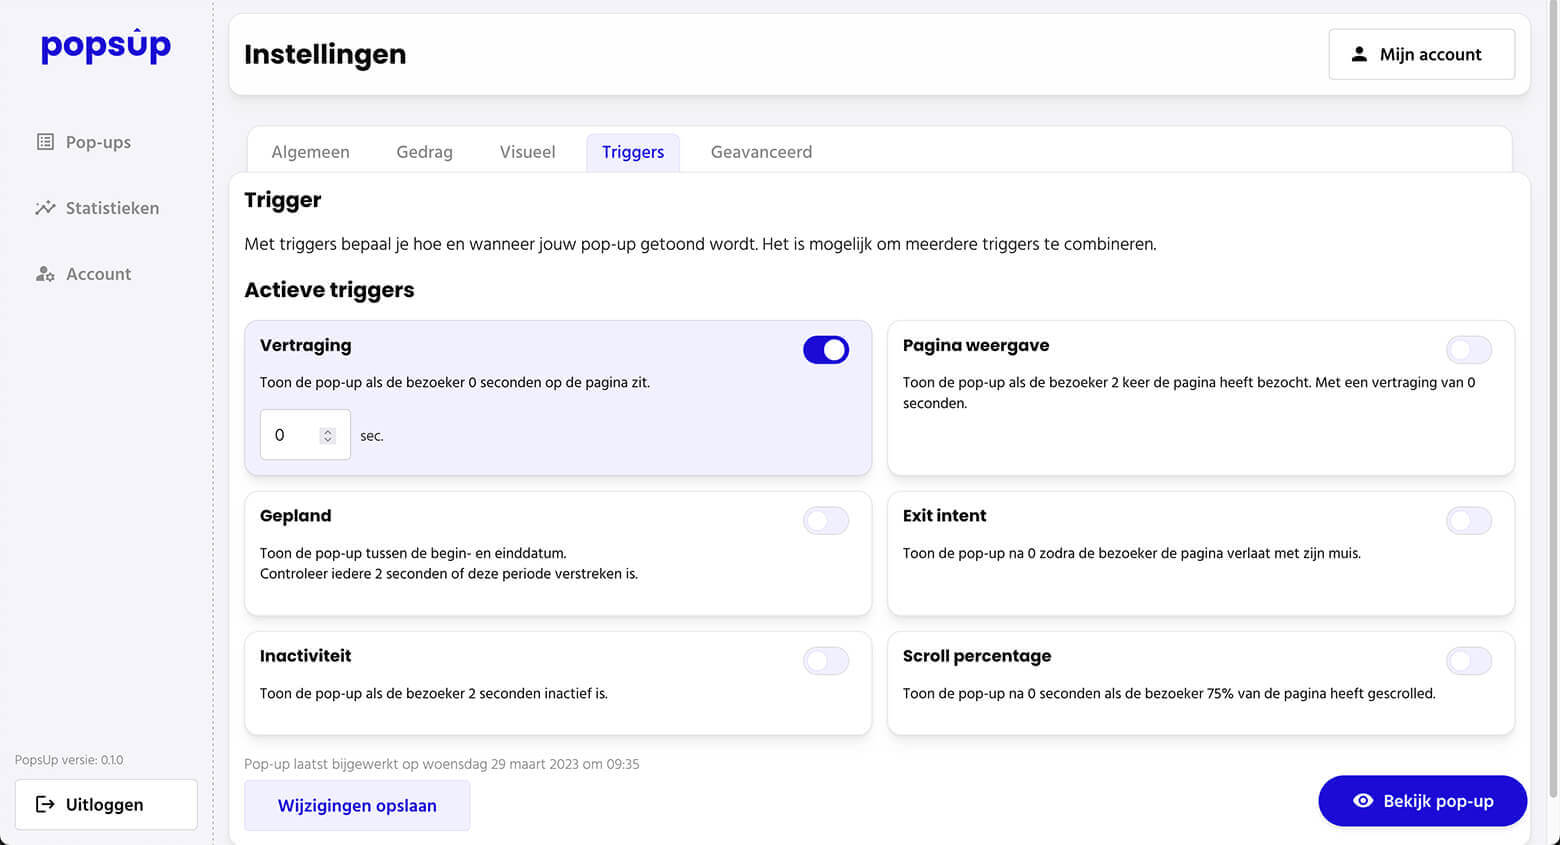Click the Statistieken chart icon
The image size is (1560, 845).
[x=45, y=208]
